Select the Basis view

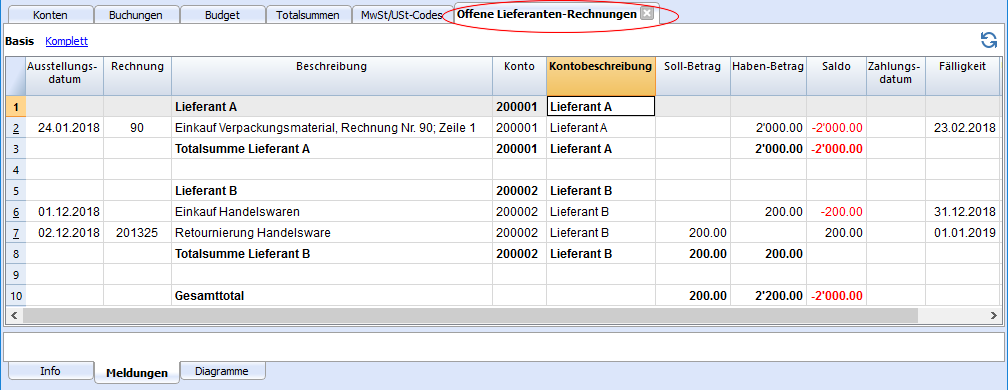click(19, 41)
